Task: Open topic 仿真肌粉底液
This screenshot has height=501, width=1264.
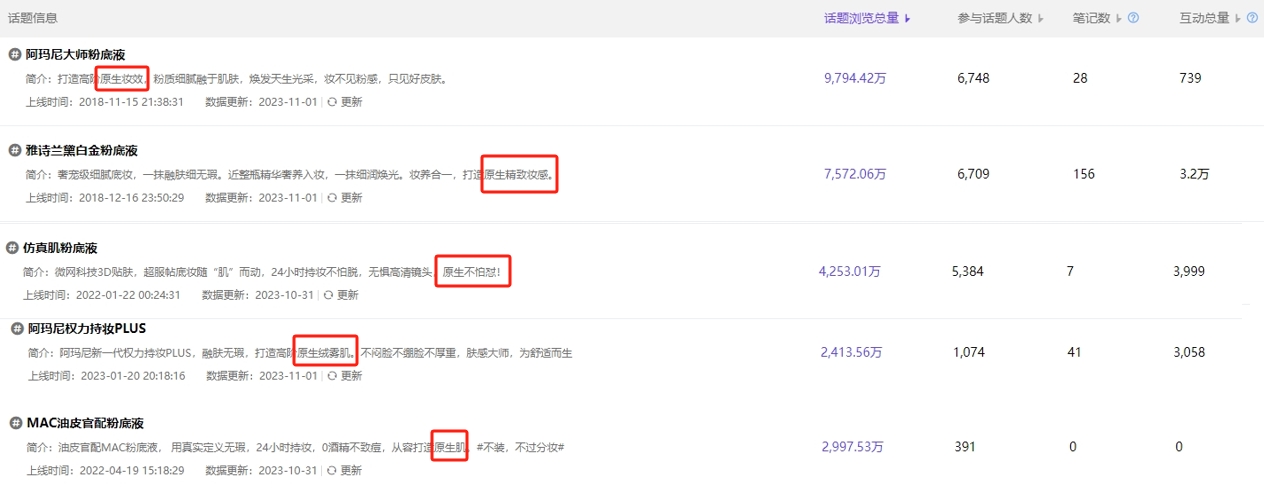Action: pos(60,247)
